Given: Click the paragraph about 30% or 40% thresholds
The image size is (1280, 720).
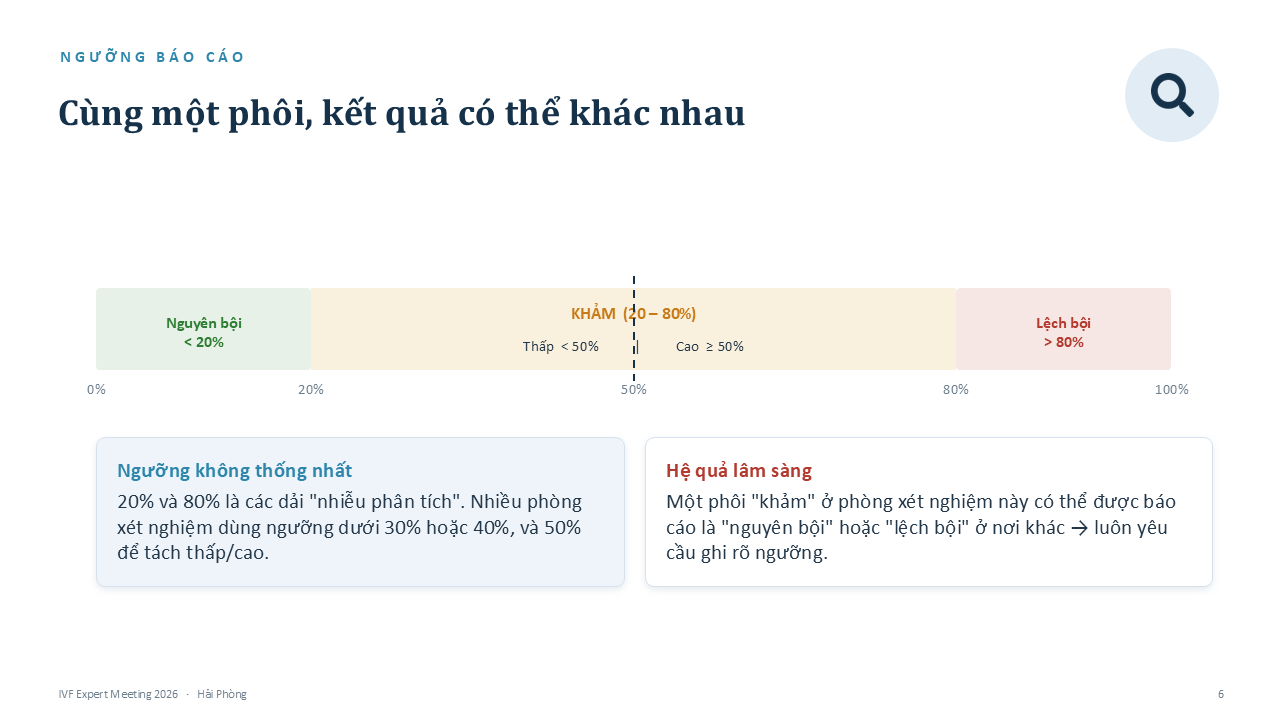Looking at the screenshot, I should pyautogui.click(x=349, y=527).
